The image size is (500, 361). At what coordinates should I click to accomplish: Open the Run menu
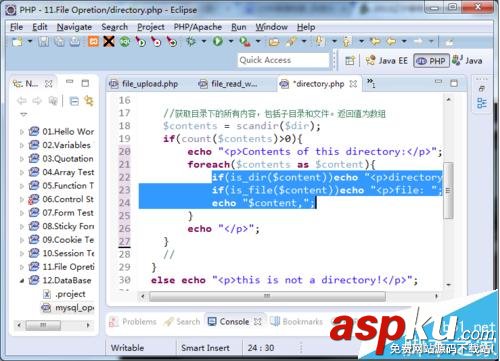tap(239, 27)
